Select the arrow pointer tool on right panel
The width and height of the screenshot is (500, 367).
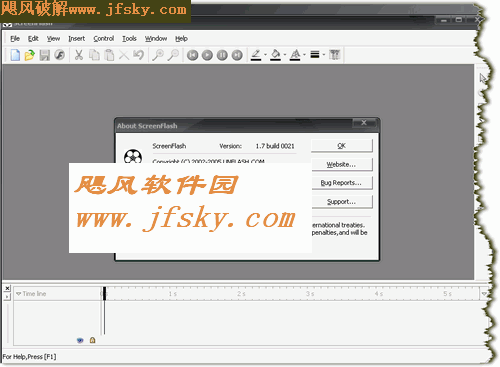tap(483, 79)
